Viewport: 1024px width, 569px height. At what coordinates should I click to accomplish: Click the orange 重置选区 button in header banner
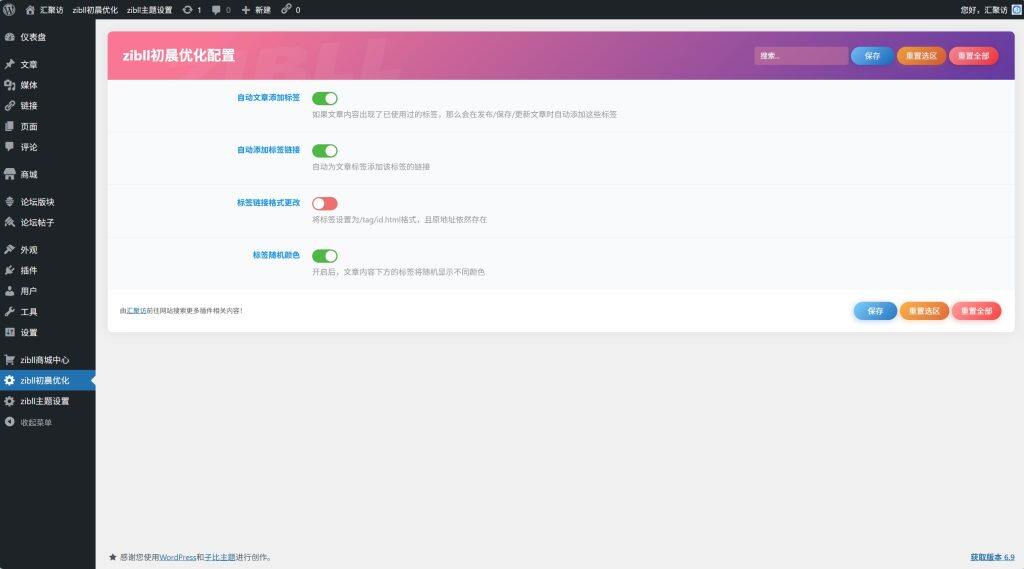pyautogui.click(x=921, y=56)
